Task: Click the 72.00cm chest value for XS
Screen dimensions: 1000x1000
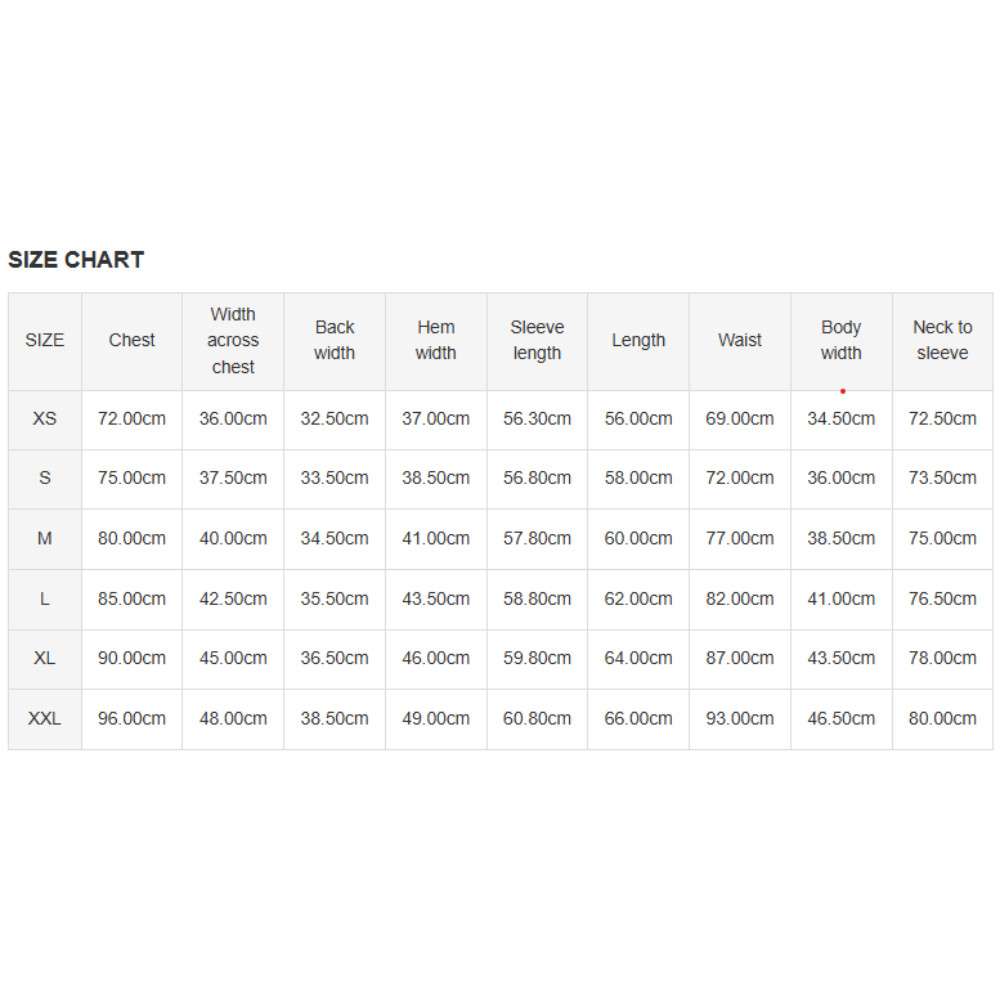Action: [x=132, y=419]
